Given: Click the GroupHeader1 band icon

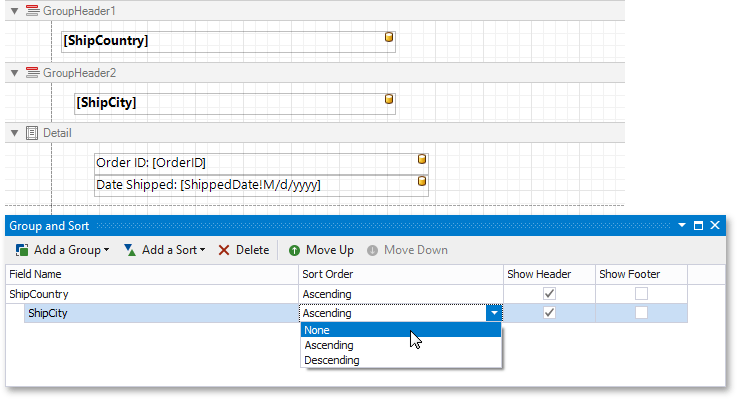Looking at the screenshot, I should click(x=32, y=11).
